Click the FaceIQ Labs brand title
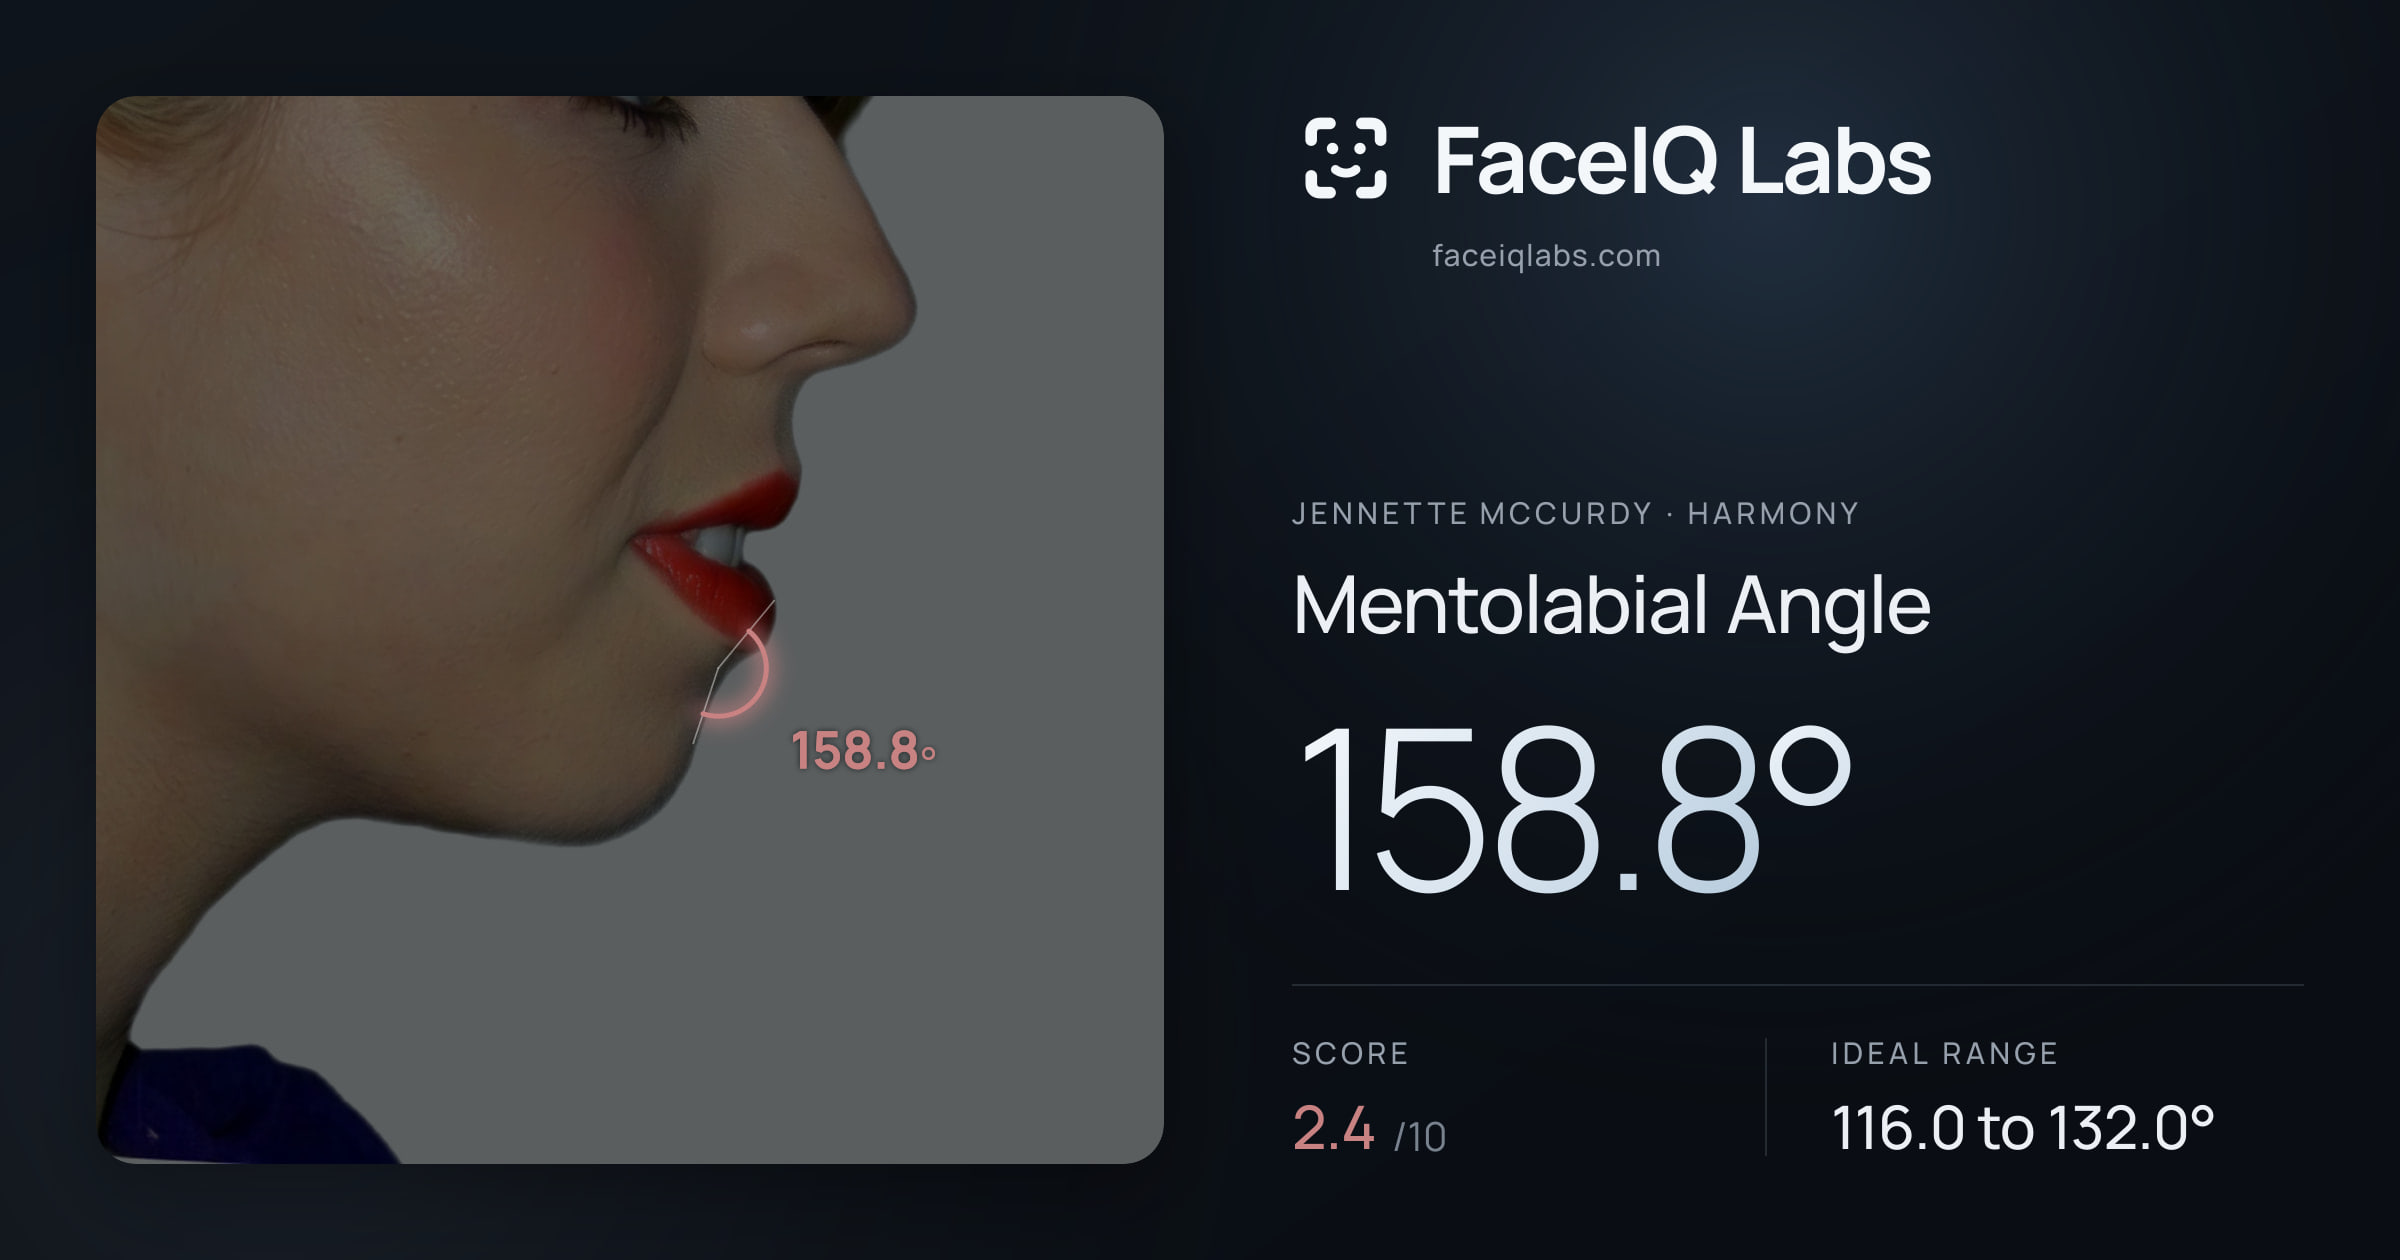The height and width of the screenshot is (1260, 2400). click(1682, 160)
